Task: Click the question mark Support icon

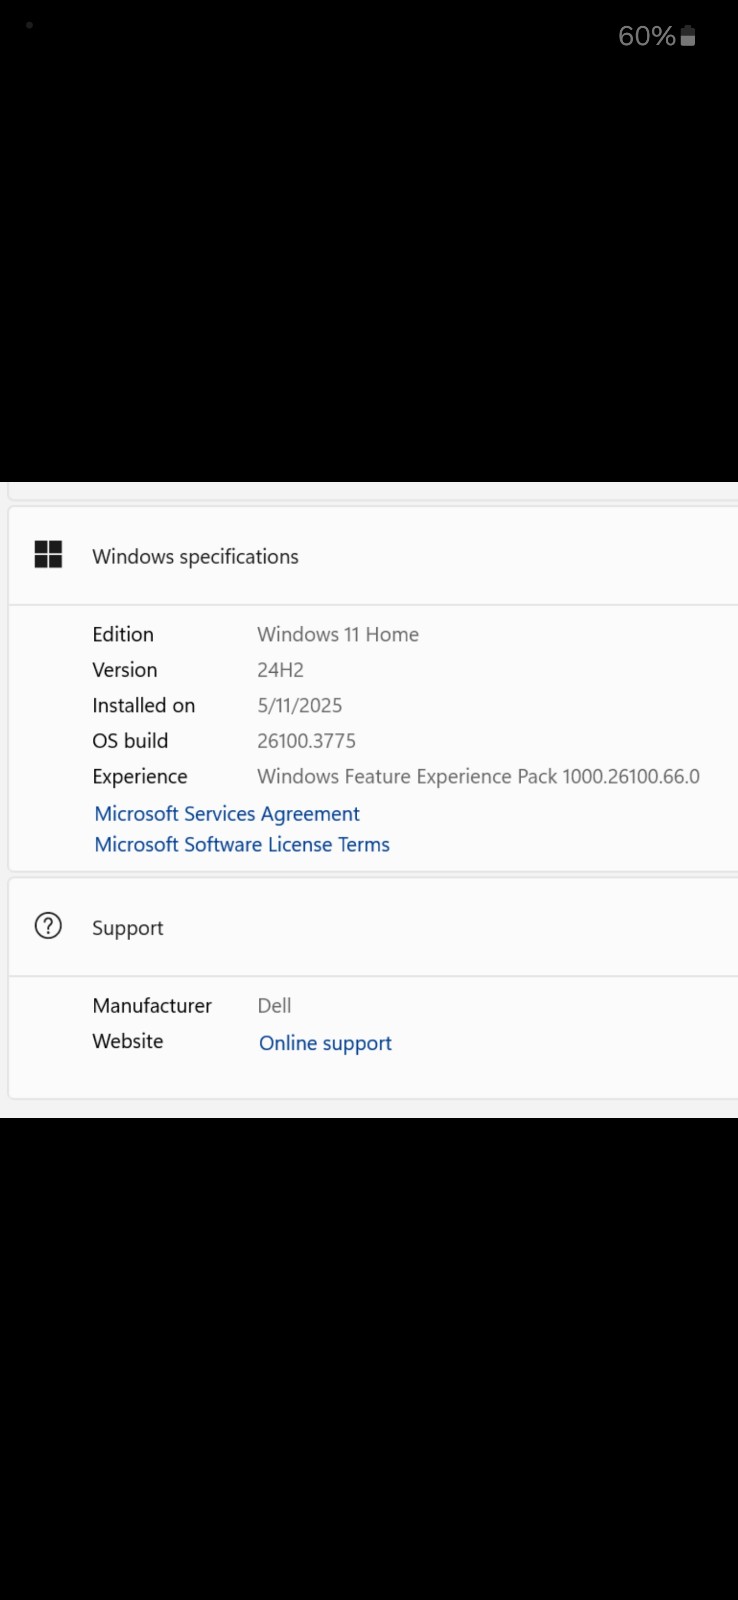Action: pyautogui.click(x=48, y=926)
